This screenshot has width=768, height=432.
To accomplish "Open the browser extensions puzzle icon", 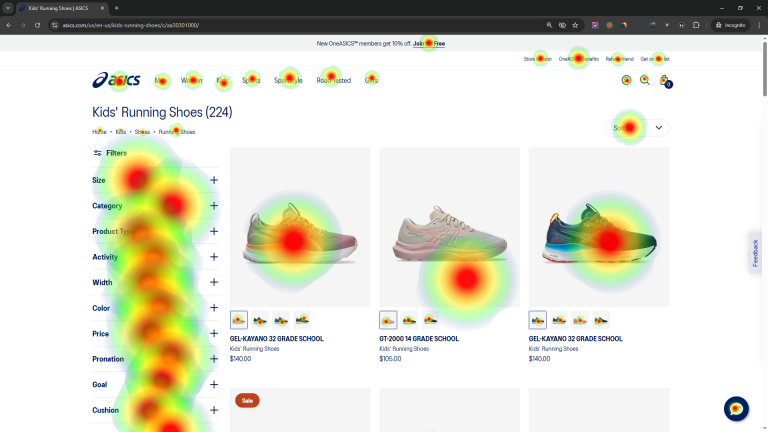I will (696, 25).
